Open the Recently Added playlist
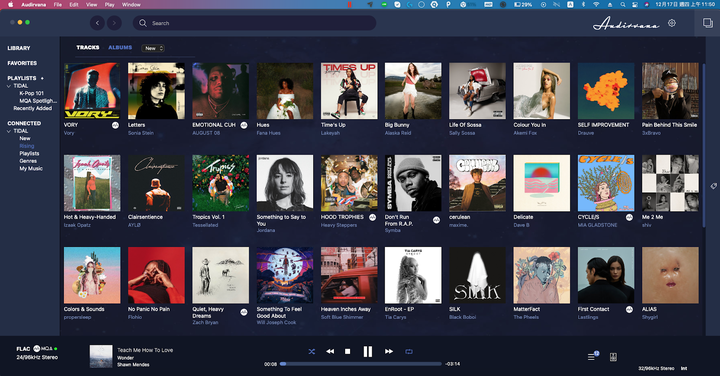The height and width of the screenshot is (376, 720). coord(33,108)
